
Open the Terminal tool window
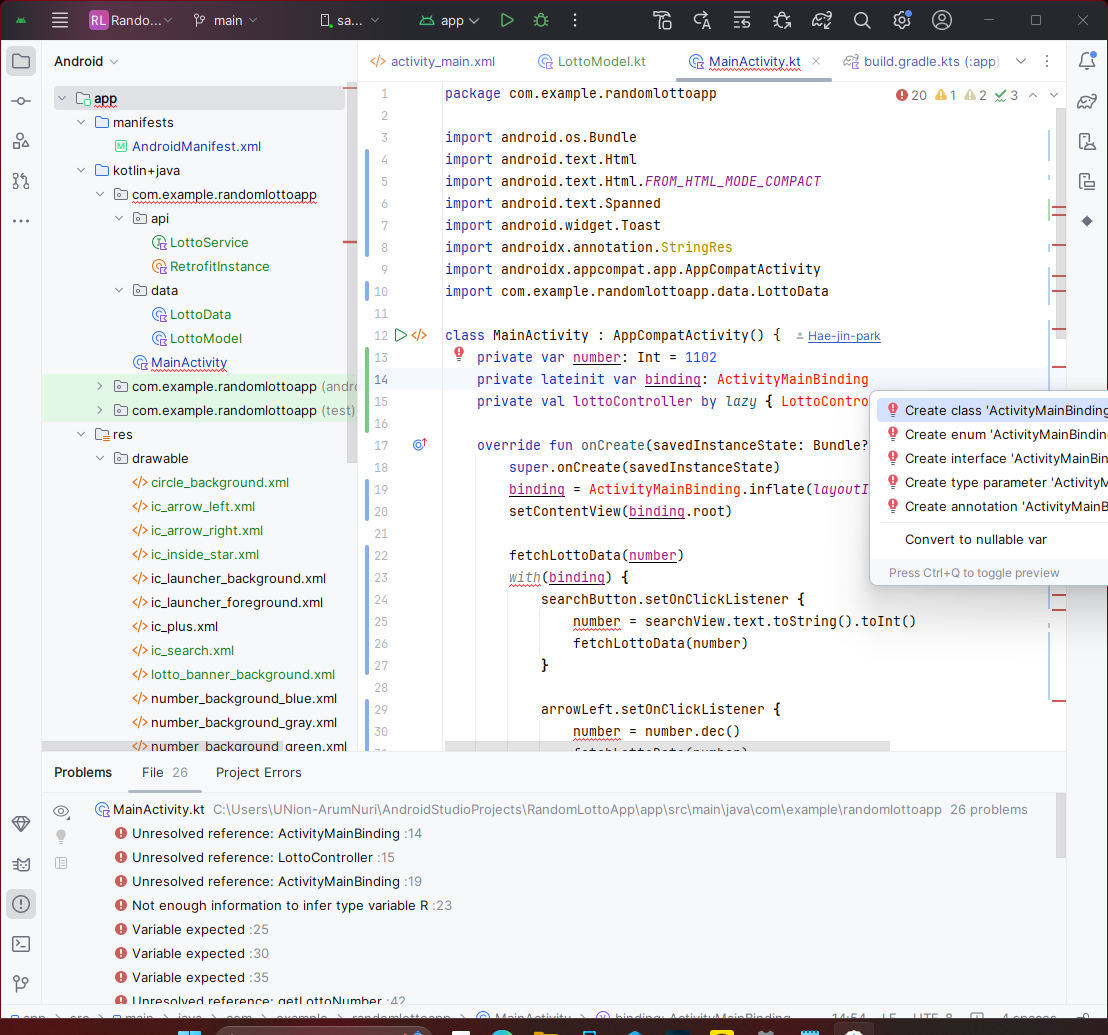(21, 944)
